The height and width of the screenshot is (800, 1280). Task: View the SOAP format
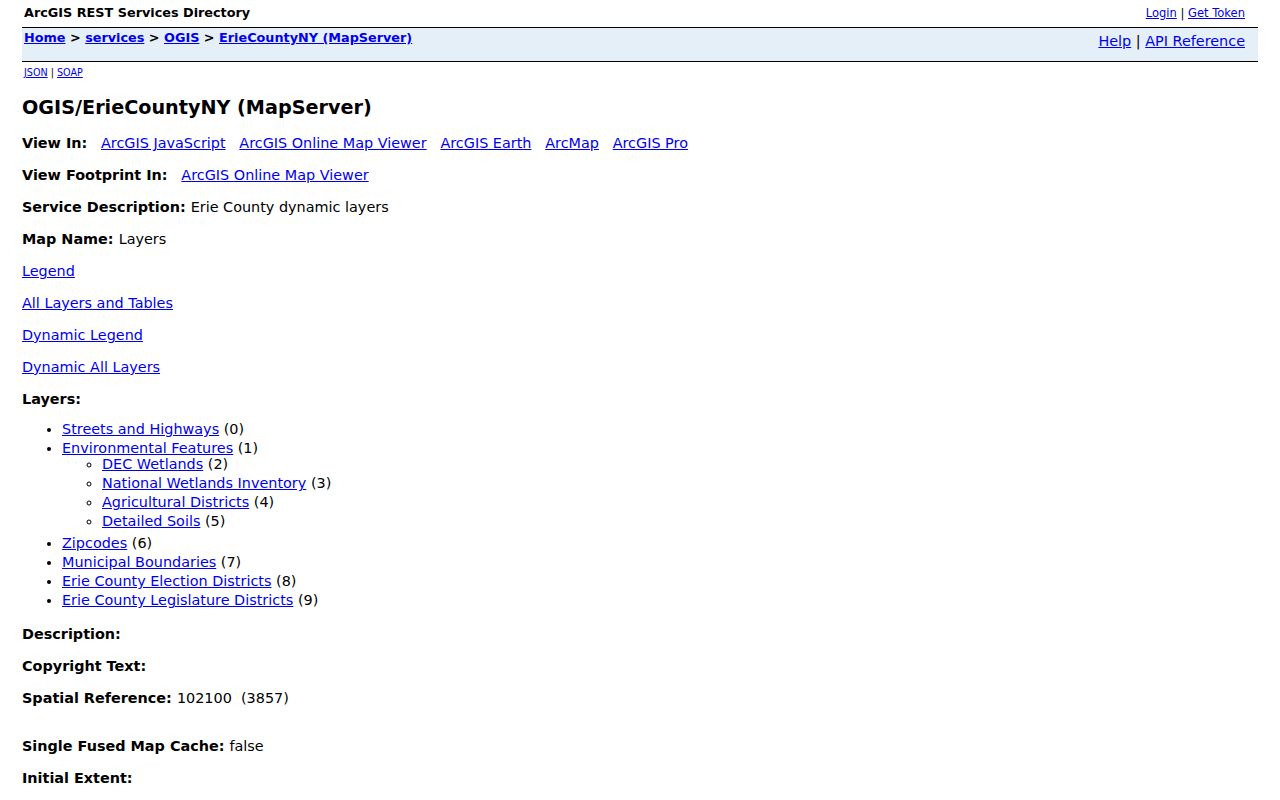click(x=70, y=72)
